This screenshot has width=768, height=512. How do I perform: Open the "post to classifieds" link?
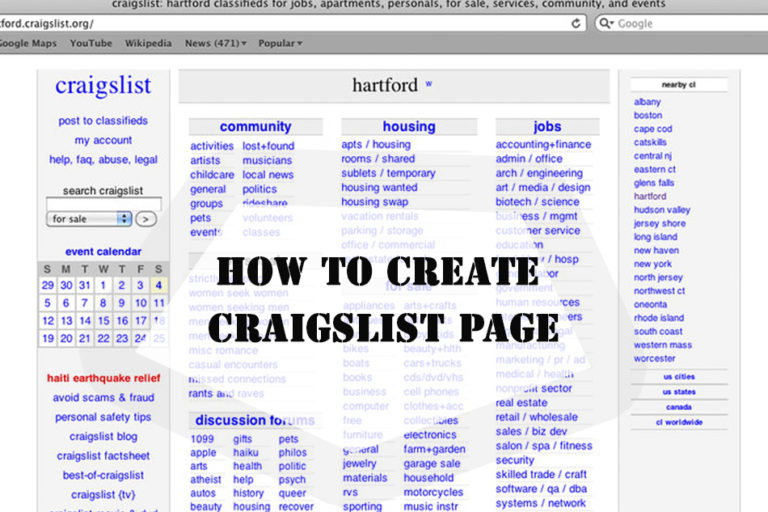[103, 121]
